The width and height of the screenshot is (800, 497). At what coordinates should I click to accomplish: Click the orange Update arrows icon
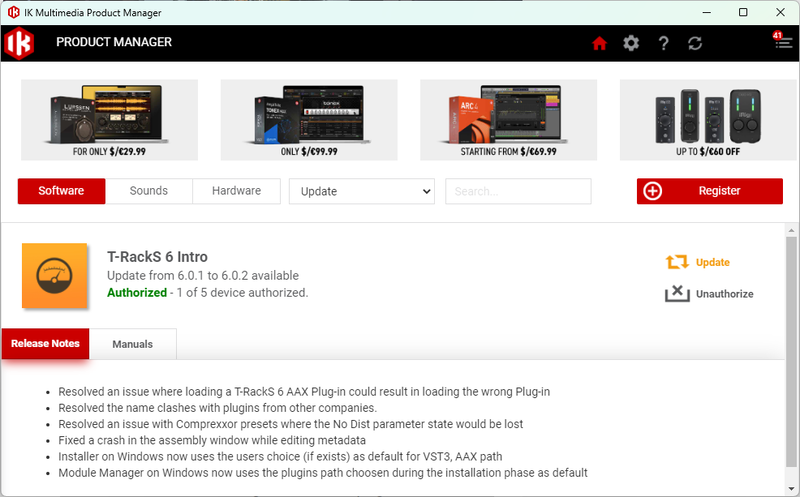click(x=677, y=262)
